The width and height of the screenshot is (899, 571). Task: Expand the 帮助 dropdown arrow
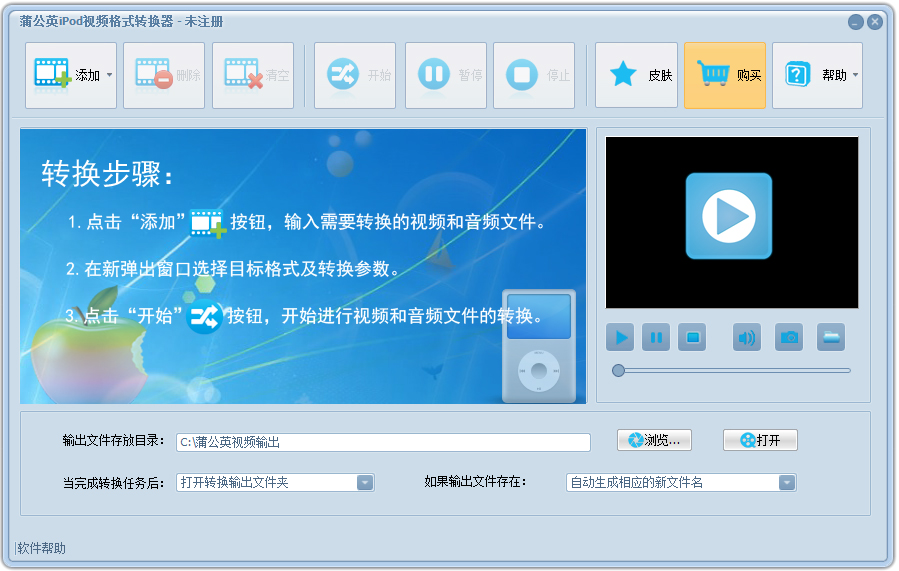point(855,75)
